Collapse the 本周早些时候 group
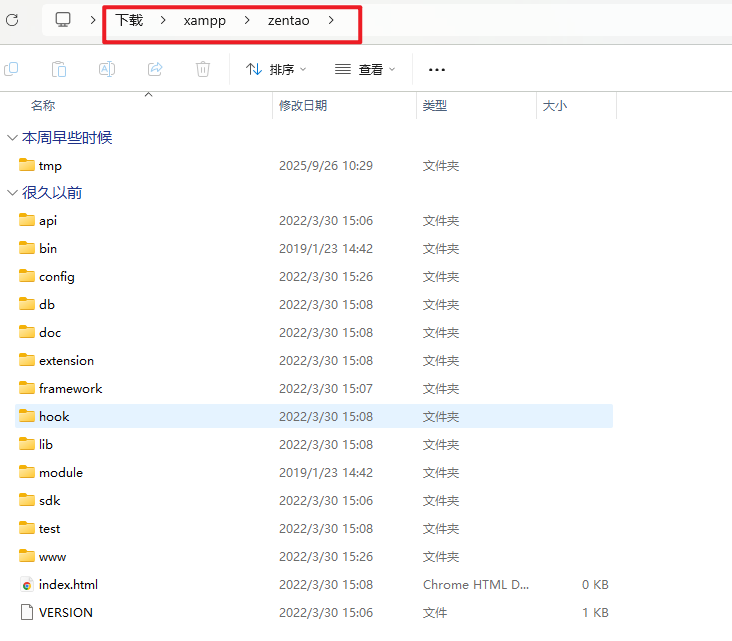The width and height of the screenshot is (732, 641). [12, 138]
